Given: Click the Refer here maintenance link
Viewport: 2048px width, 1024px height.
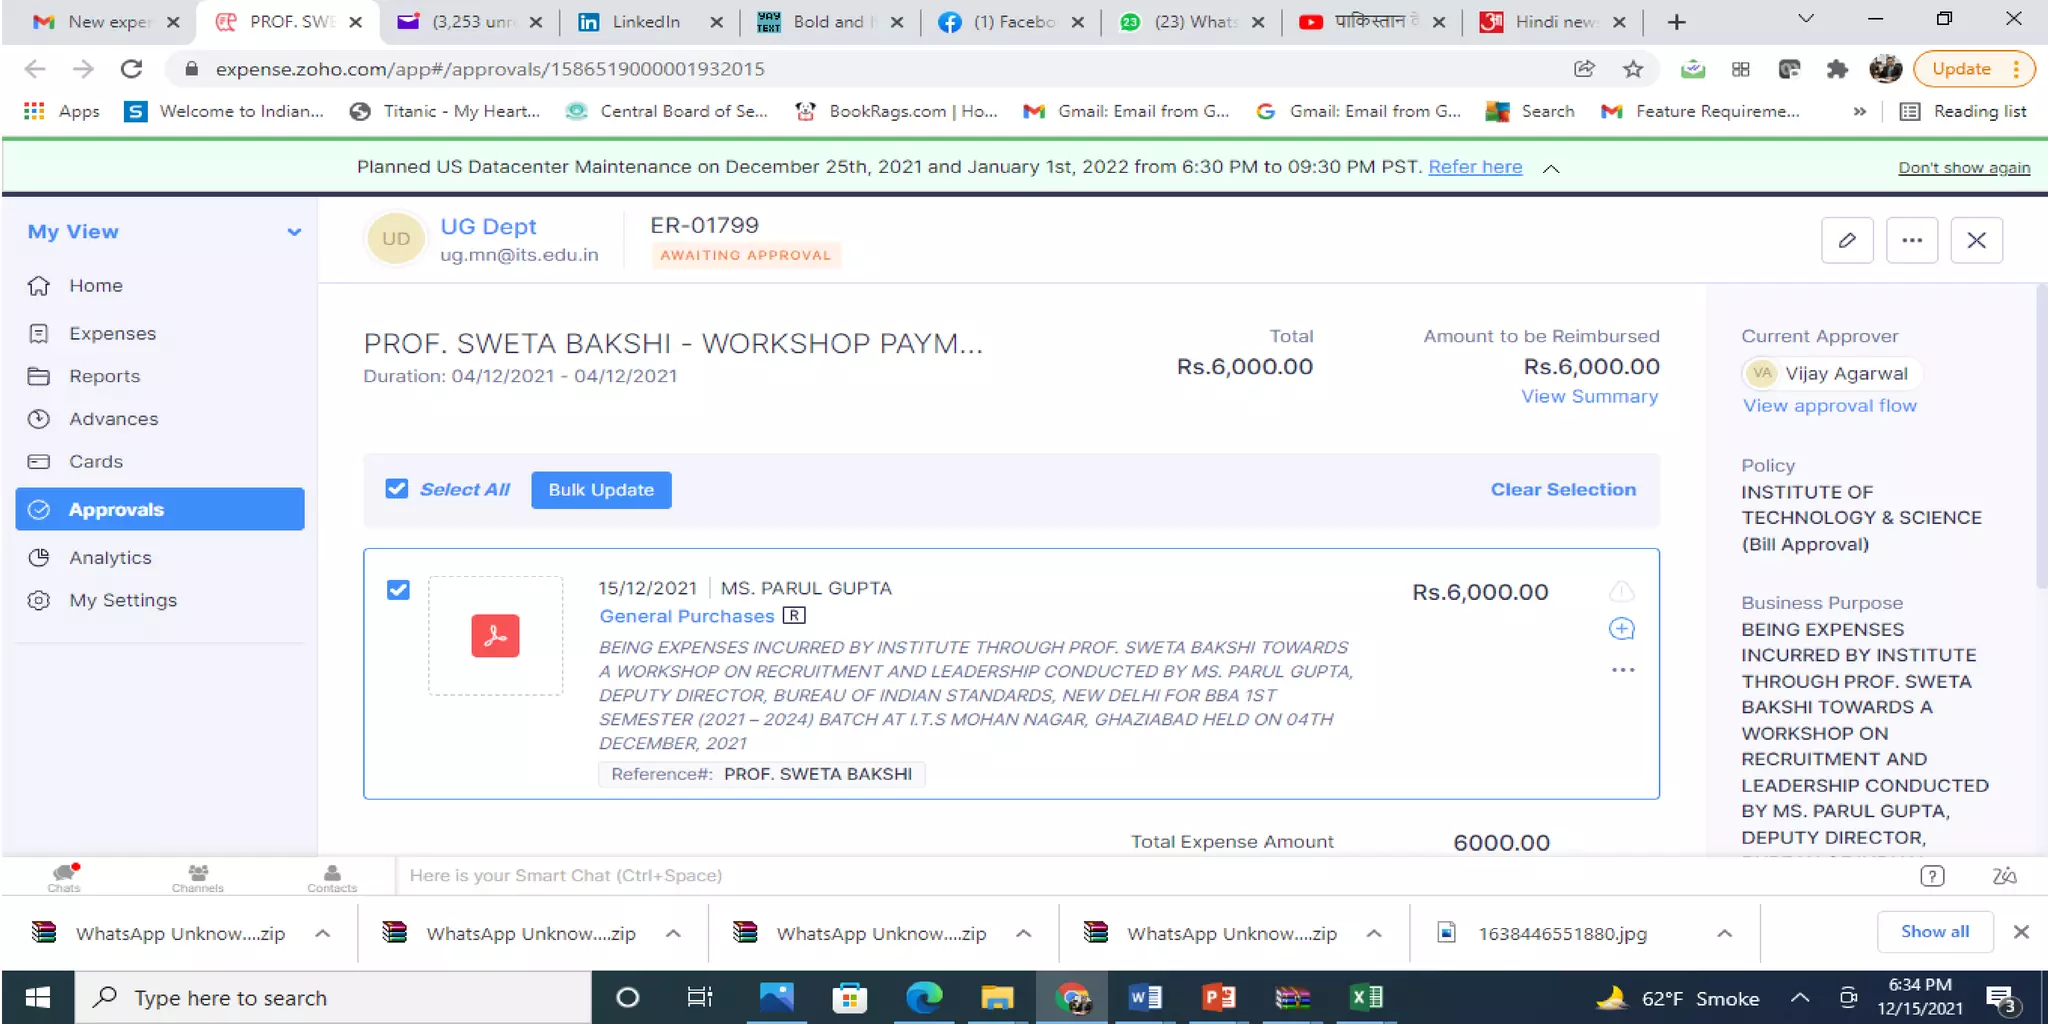Looking at the screenshot, I should [x=1475, y=167].
